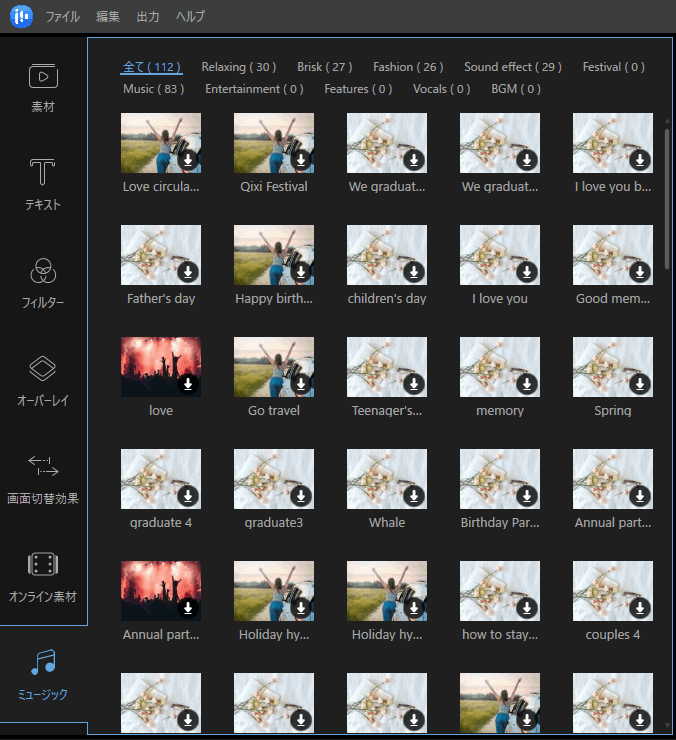This screenshot has height=740, width=676.
Task: Open the ファイル menu
Action: (x=63, y=16)
